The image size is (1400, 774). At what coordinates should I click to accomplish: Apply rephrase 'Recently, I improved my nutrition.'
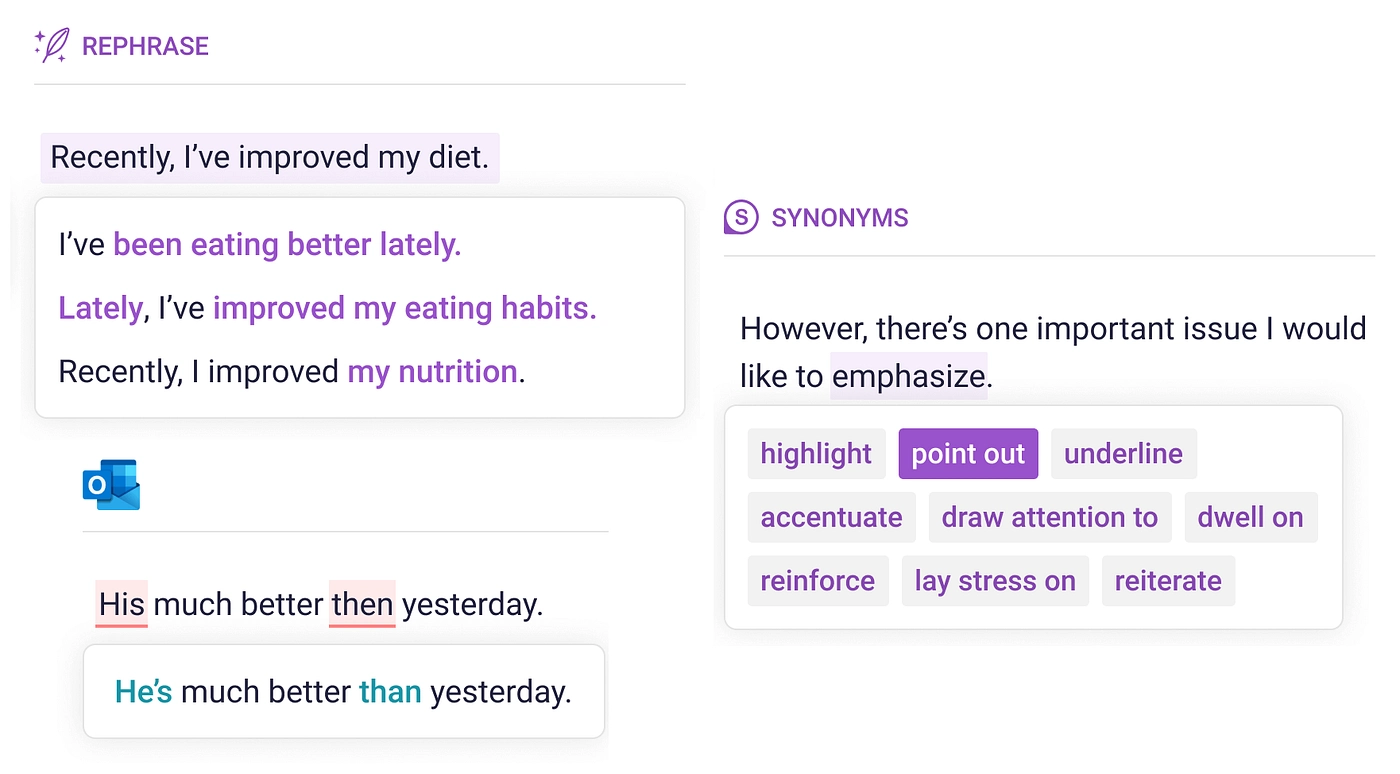pos(292,372)
